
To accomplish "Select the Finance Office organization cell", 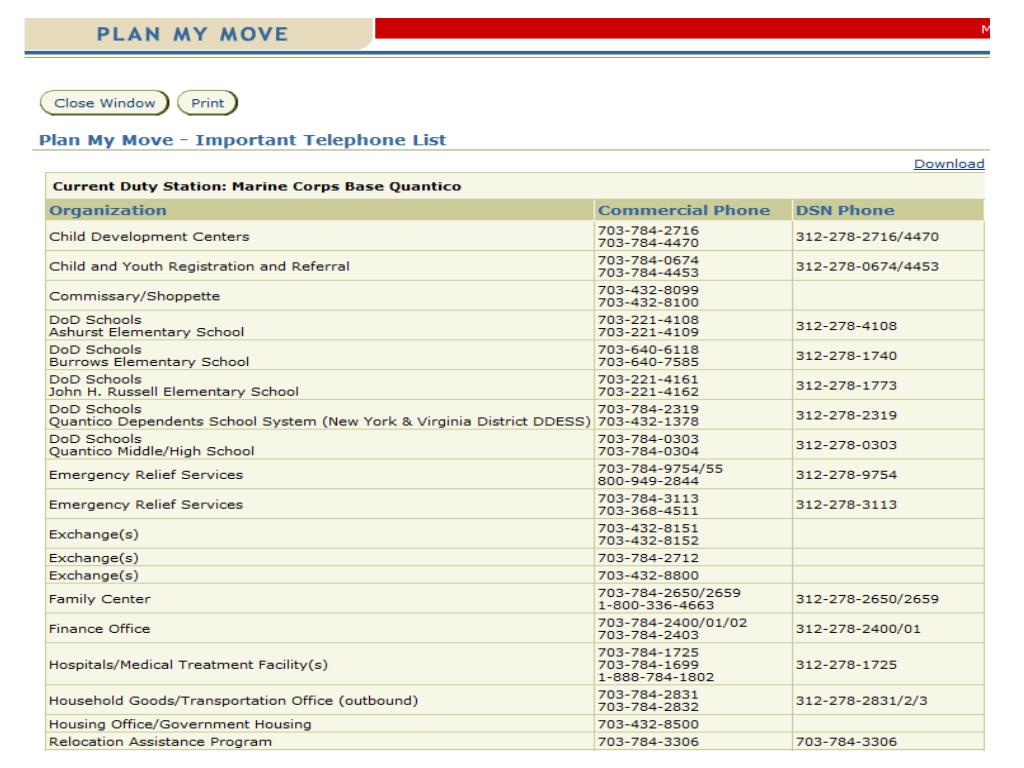I will point(320,629).
